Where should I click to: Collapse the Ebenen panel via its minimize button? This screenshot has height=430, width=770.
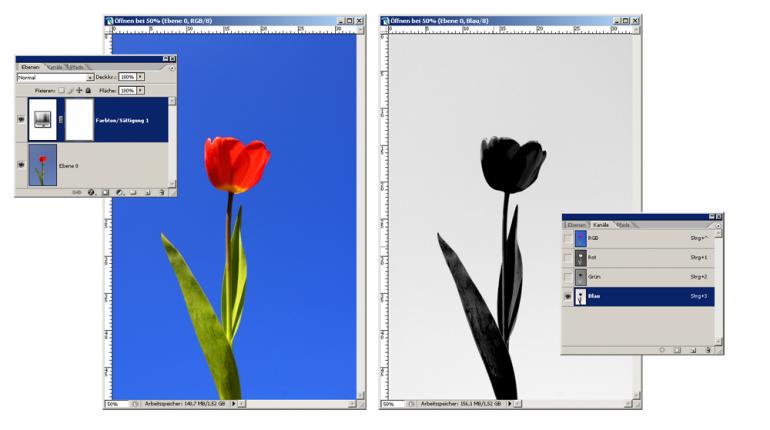[x=165, y=58]
